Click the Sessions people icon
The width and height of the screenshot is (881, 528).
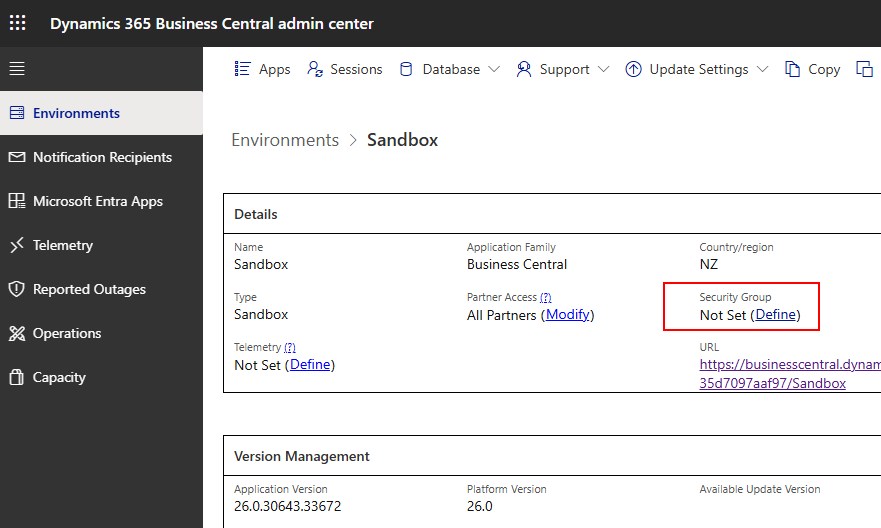tap(315, 69)
